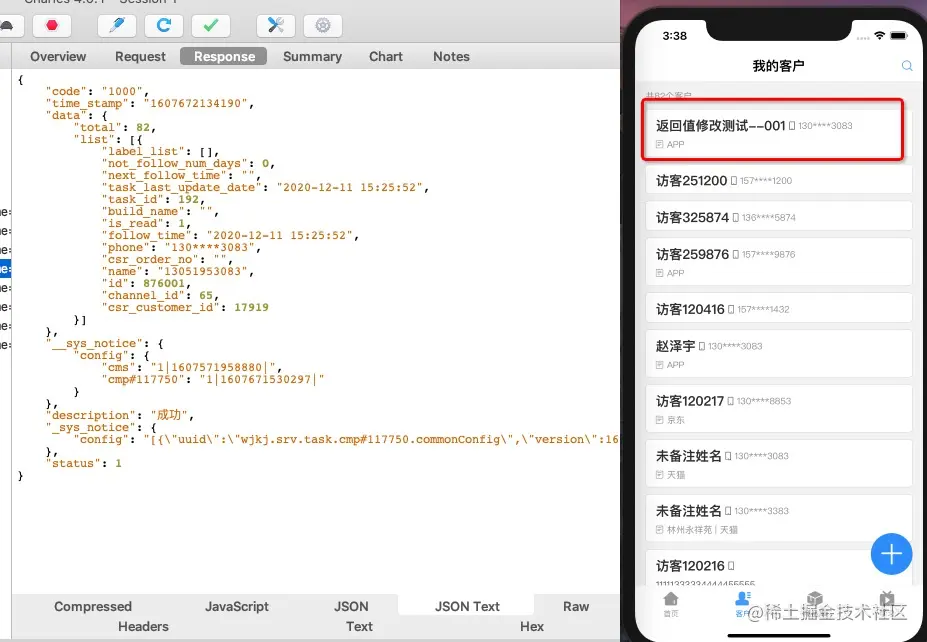Click the "phone": "130****3083" line

click(180, 248)
